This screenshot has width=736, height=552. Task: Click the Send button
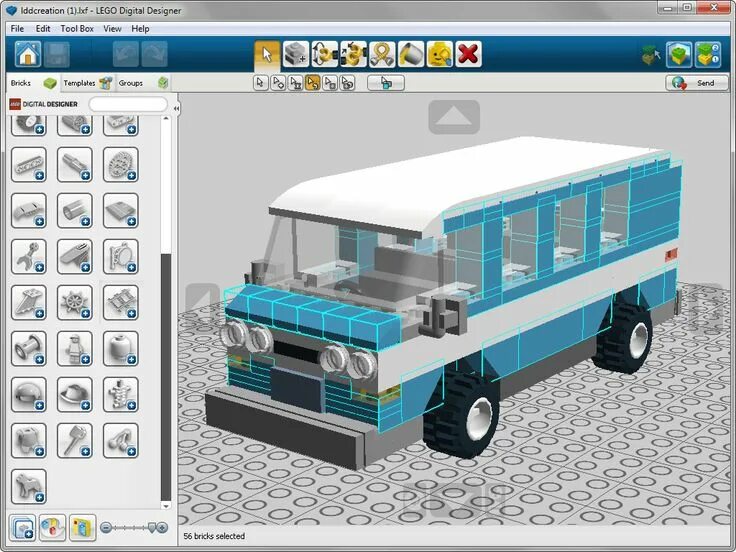pos(697,83)
